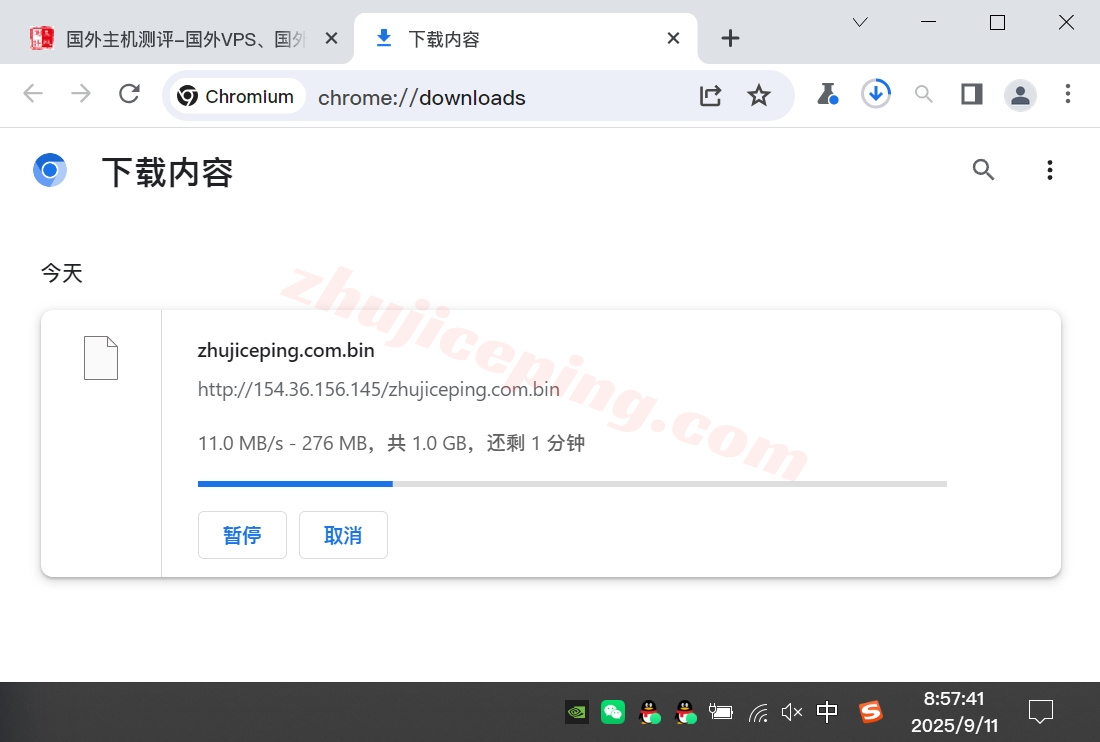
Task: Open Sogou input method tray icon
Action: click(871, 712)
